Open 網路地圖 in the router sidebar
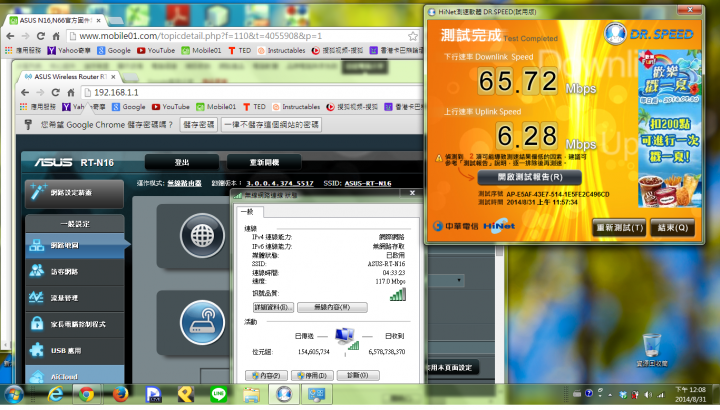The width and height of the screenshot is (720, 410). pyautogui.click(x=75, y=245)
